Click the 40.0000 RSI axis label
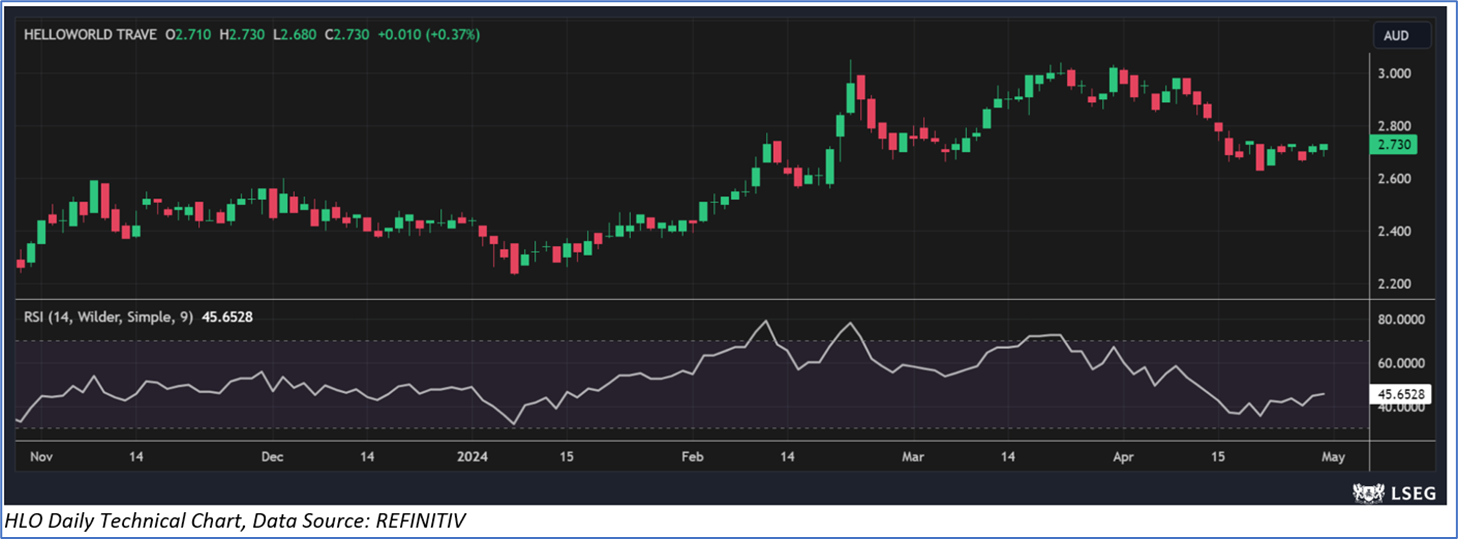This screenshot has width=1458, height=539. click(x=1399, y=408)
